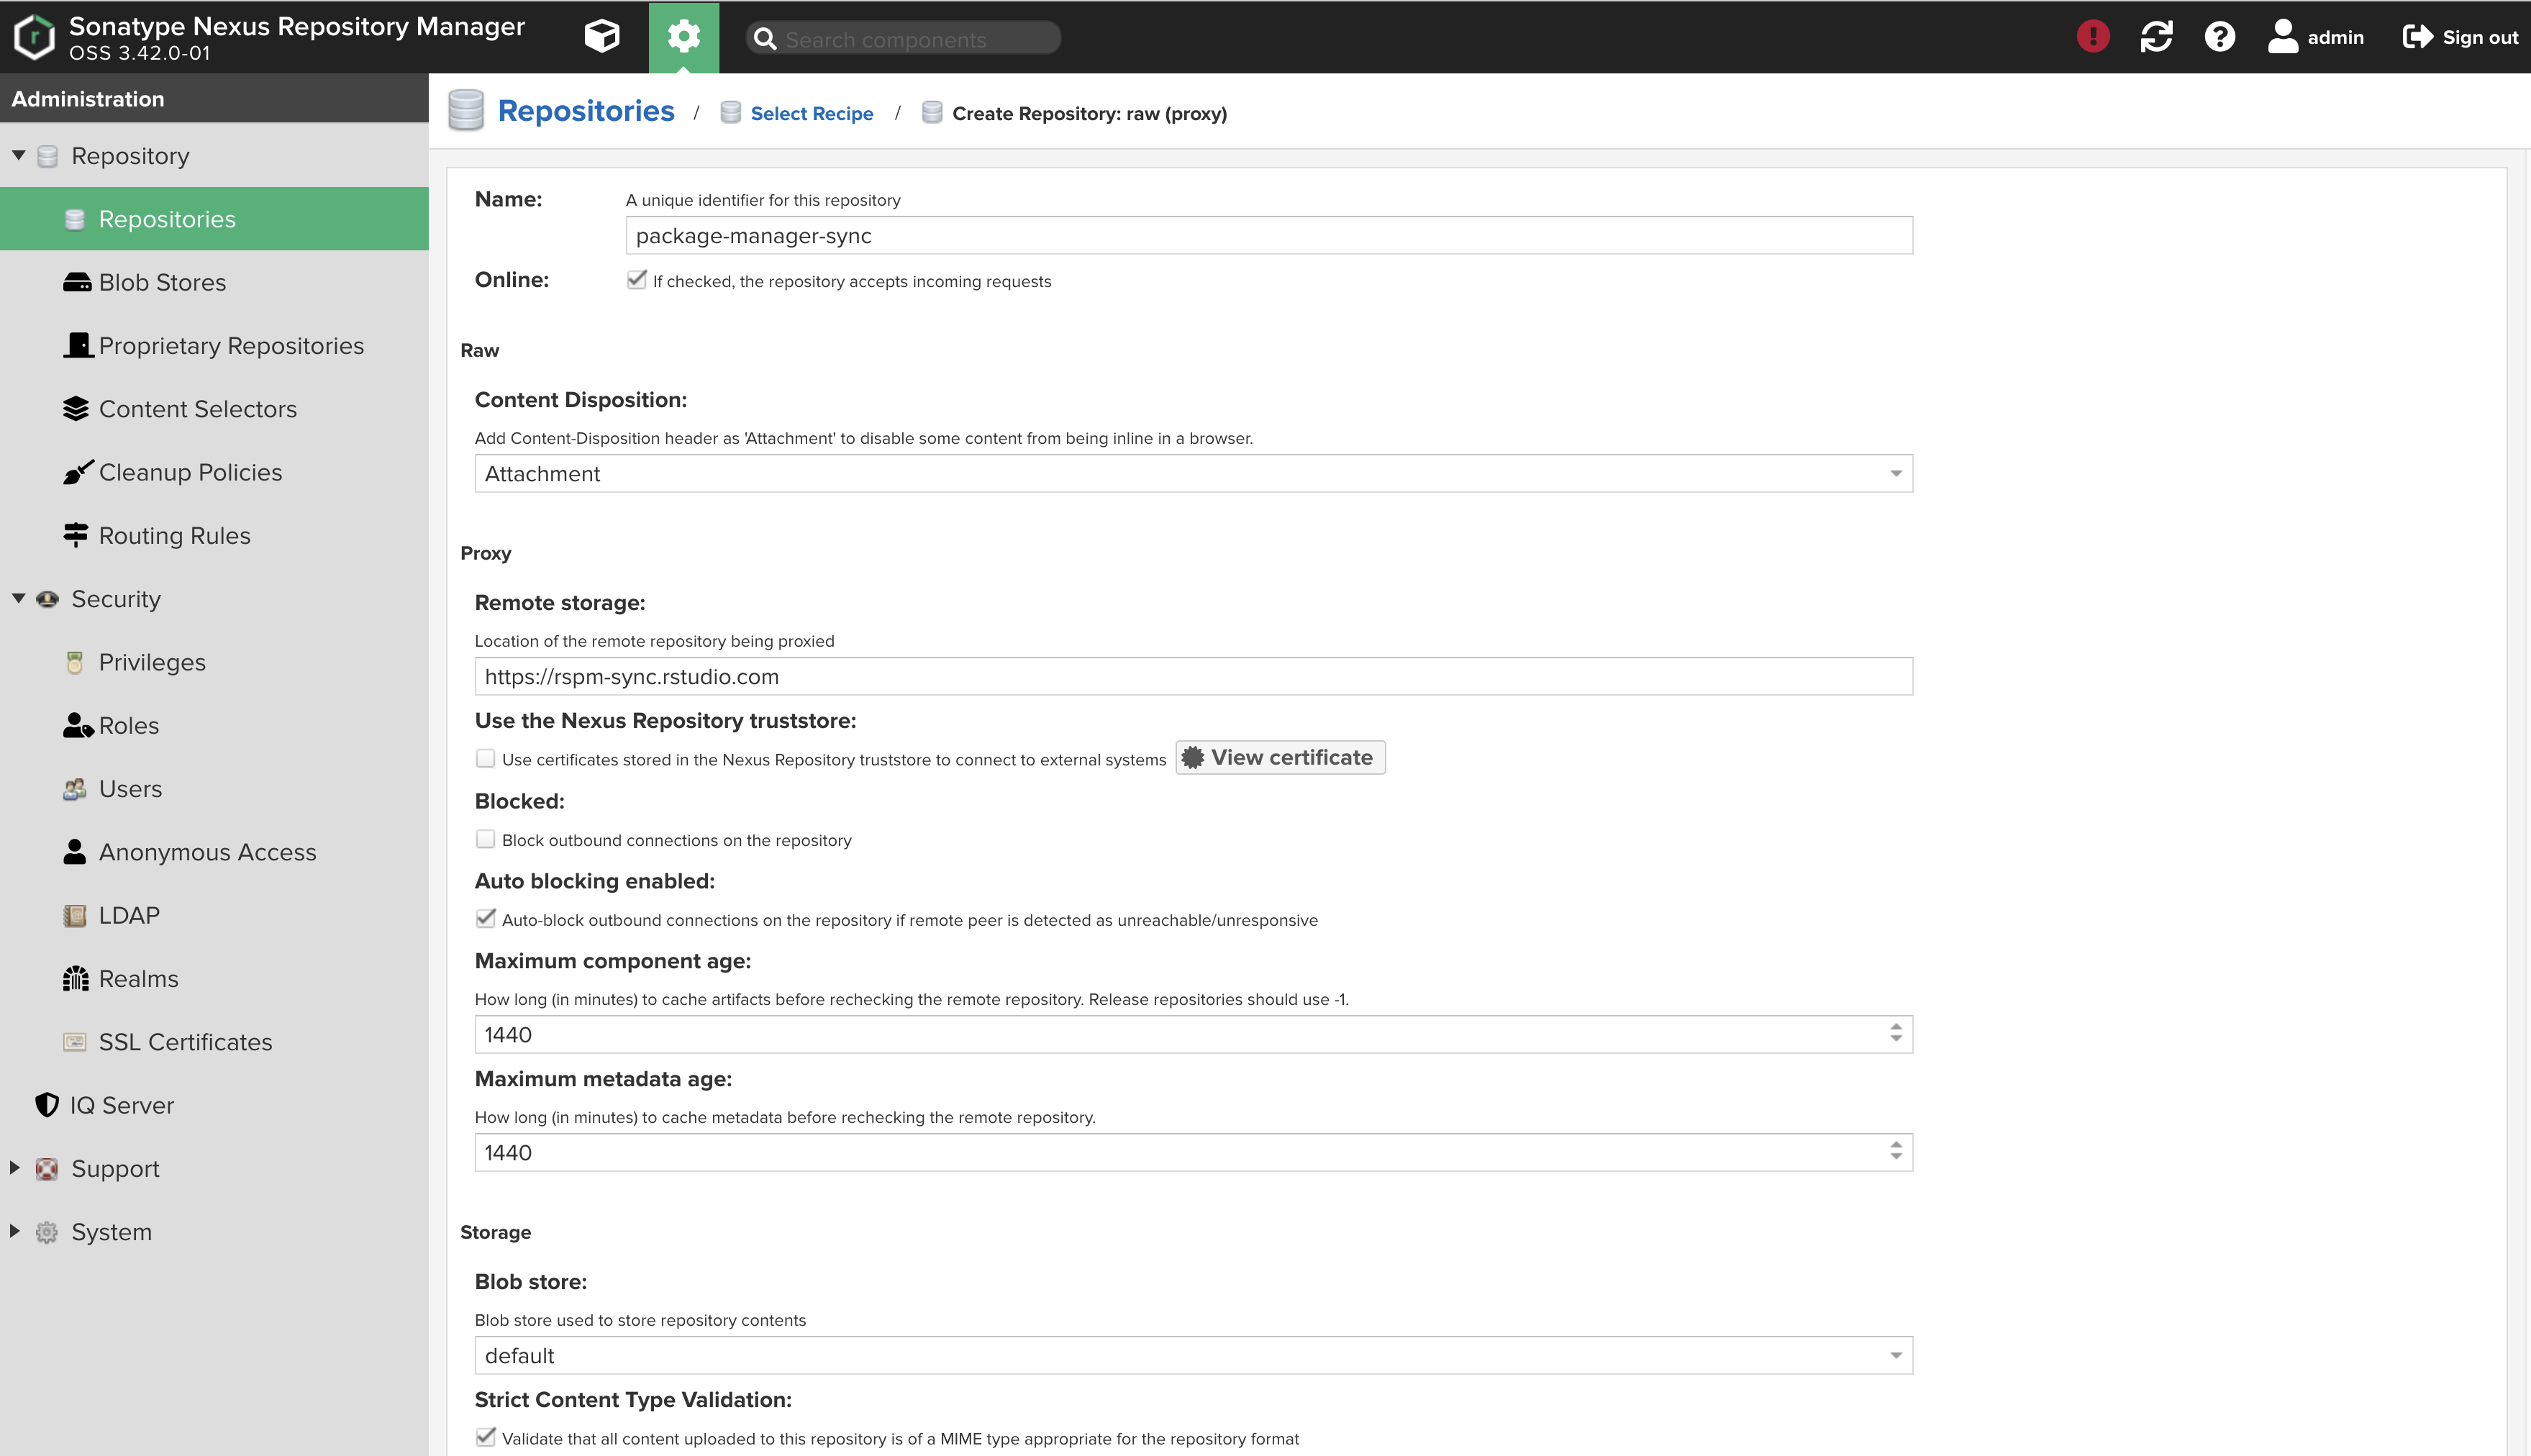Click the Select Recipe breadcrumb link

(x=811, y=114)
